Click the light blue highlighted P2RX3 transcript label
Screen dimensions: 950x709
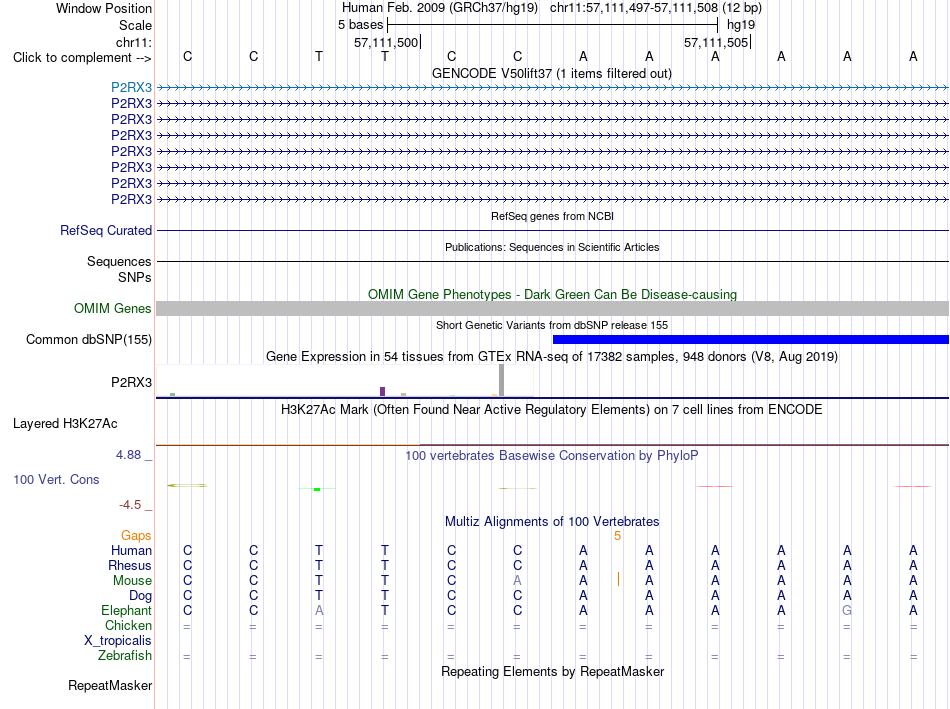131,87
